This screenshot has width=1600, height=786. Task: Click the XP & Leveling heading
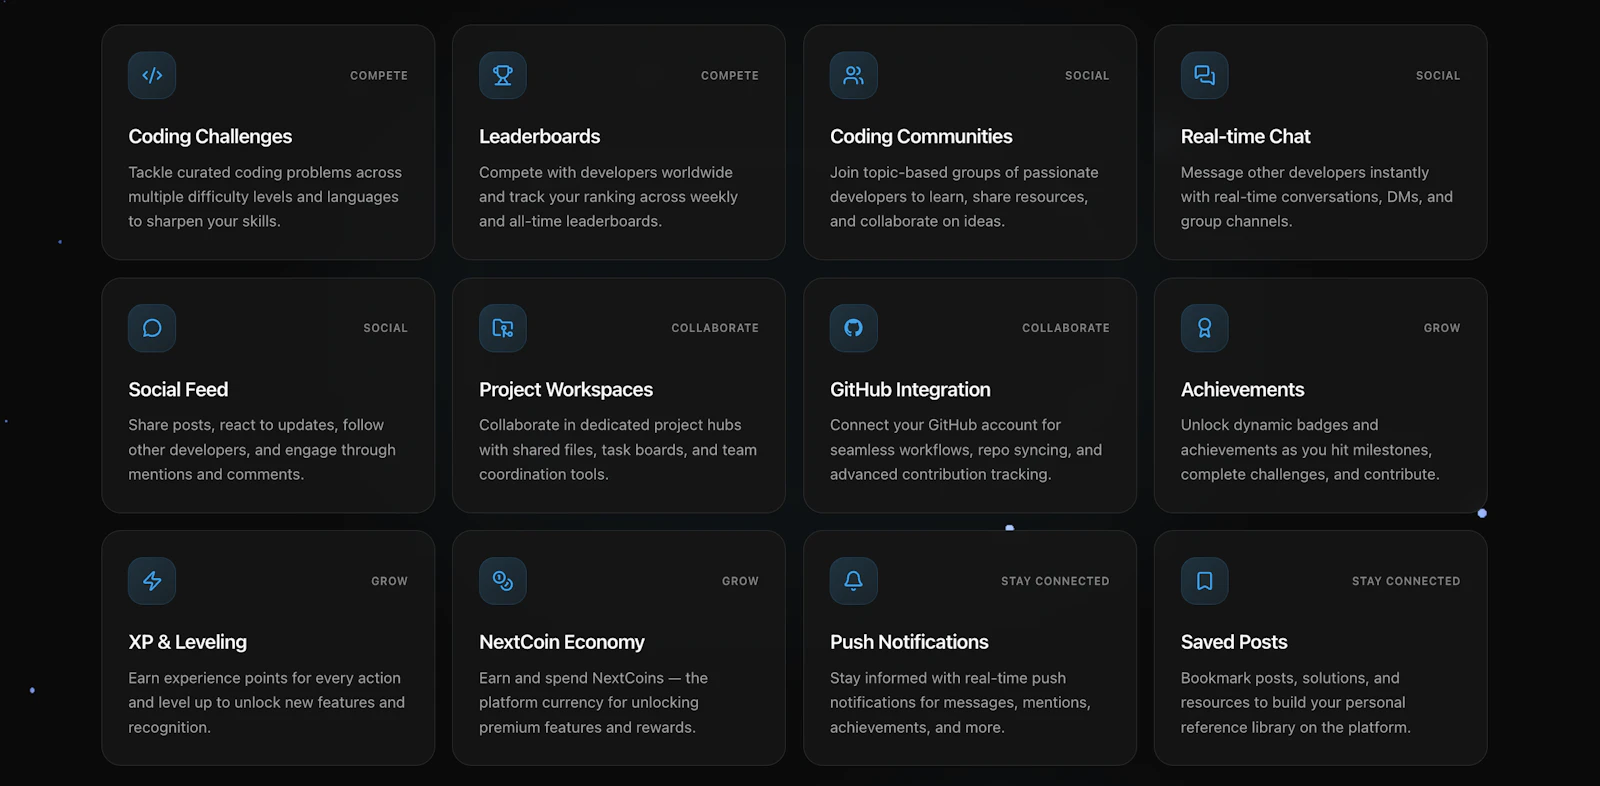tap(187, 642)
